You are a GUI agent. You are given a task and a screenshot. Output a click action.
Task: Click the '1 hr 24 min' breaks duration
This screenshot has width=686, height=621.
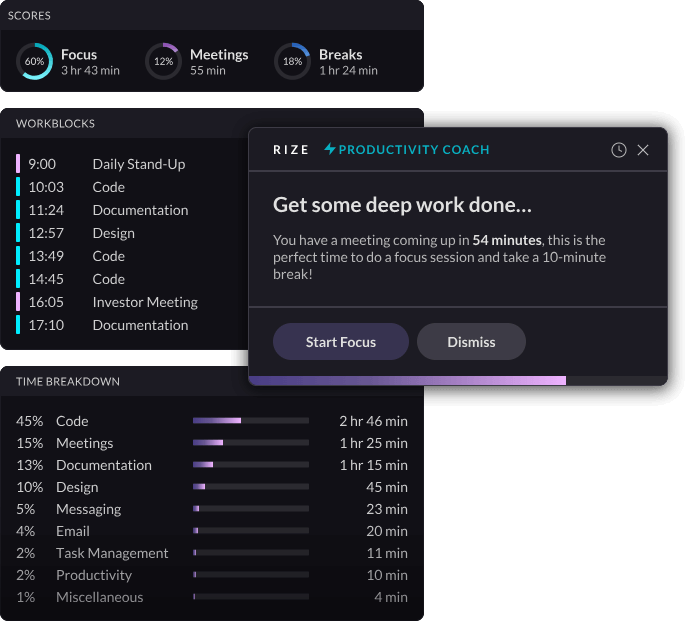349,70
